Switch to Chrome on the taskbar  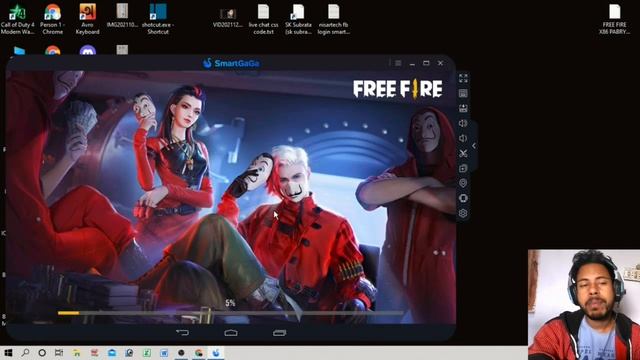199,353
